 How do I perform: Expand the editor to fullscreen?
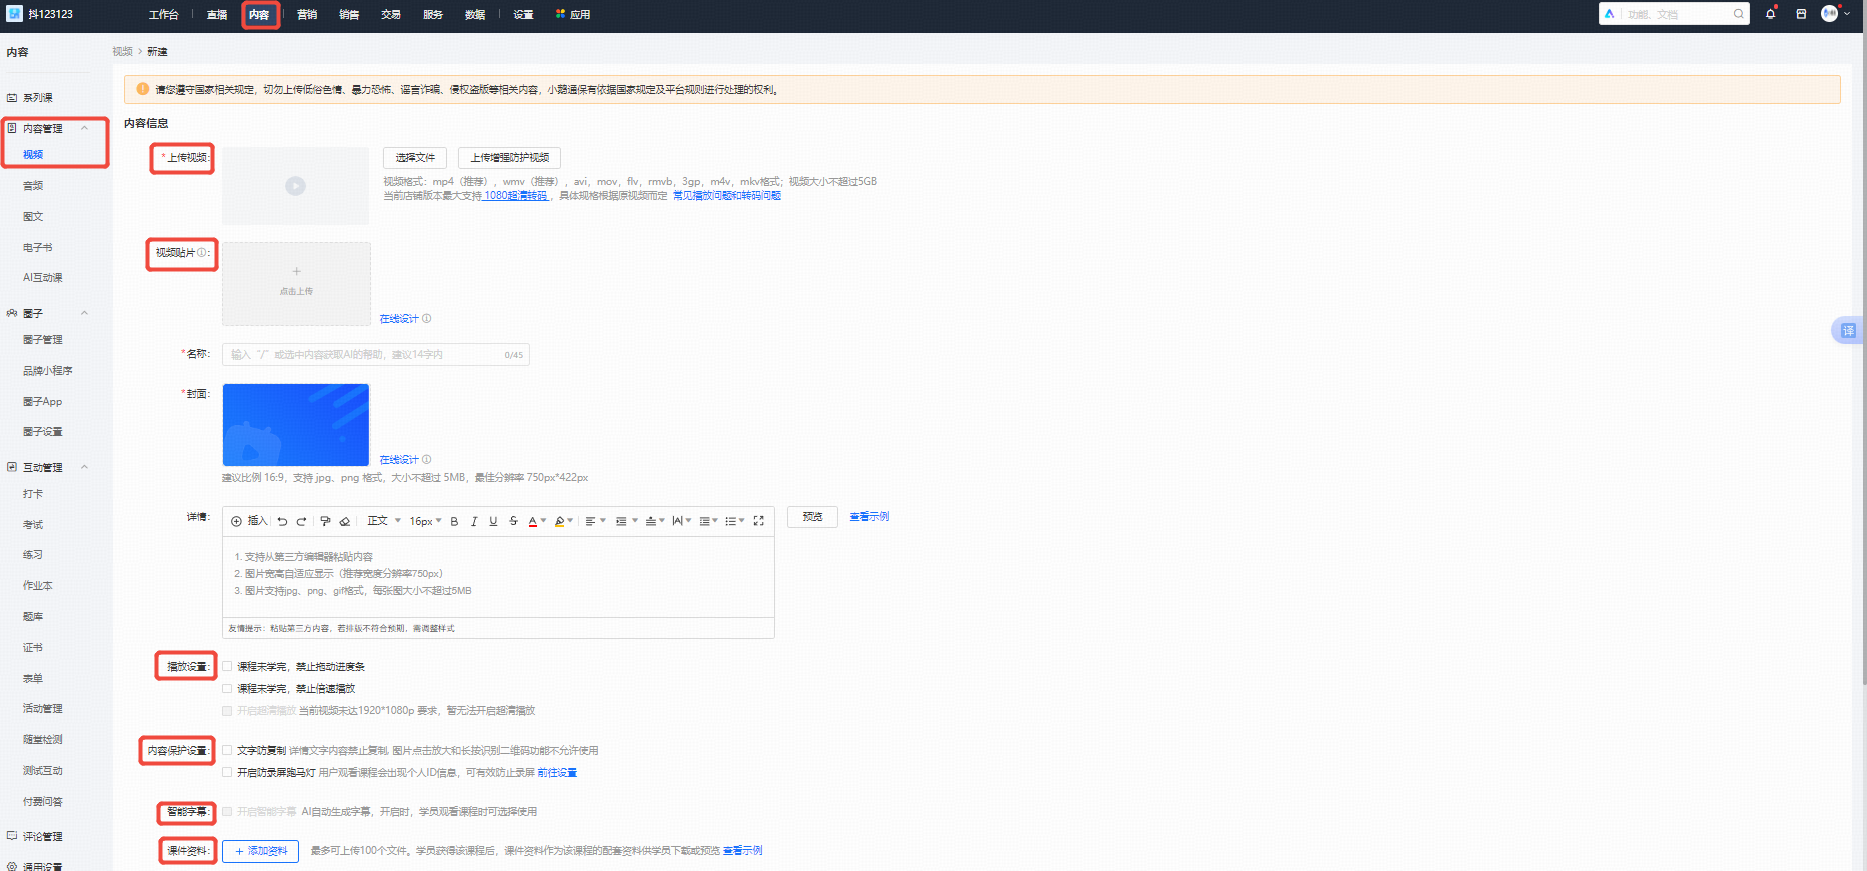click(759, 521)
